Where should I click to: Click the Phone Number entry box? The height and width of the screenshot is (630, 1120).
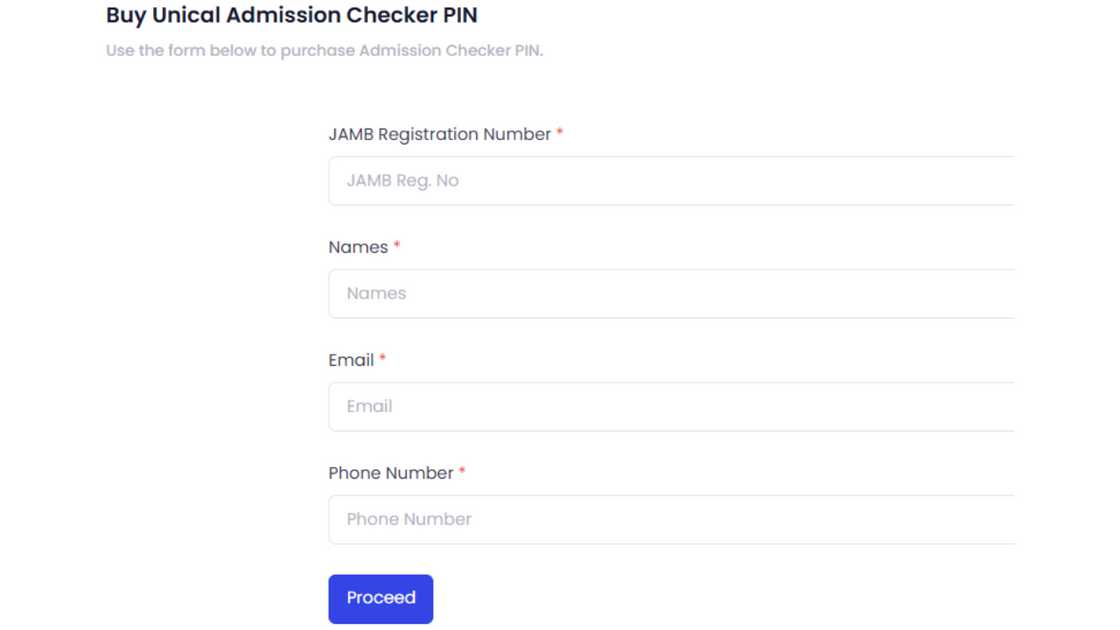tap(670, 519)
